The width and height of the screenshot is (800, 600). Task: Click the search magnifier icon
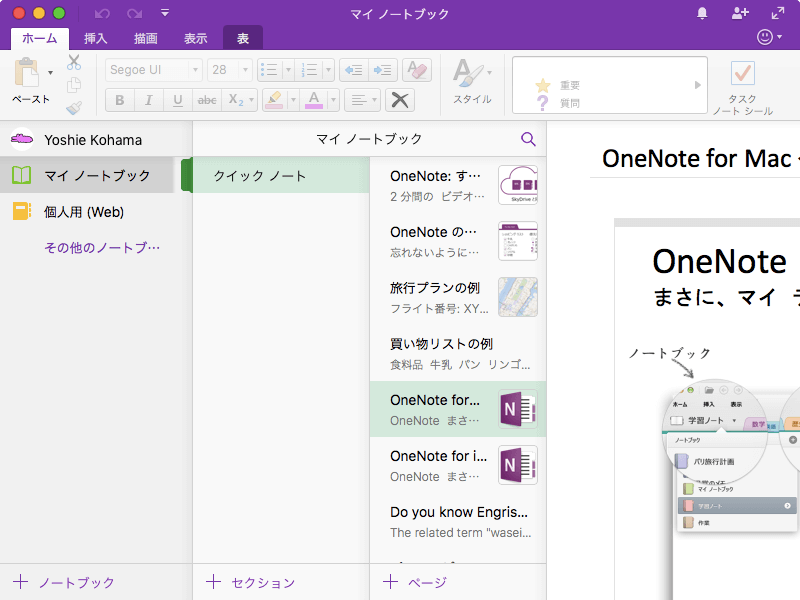click(x=528, y=139)
